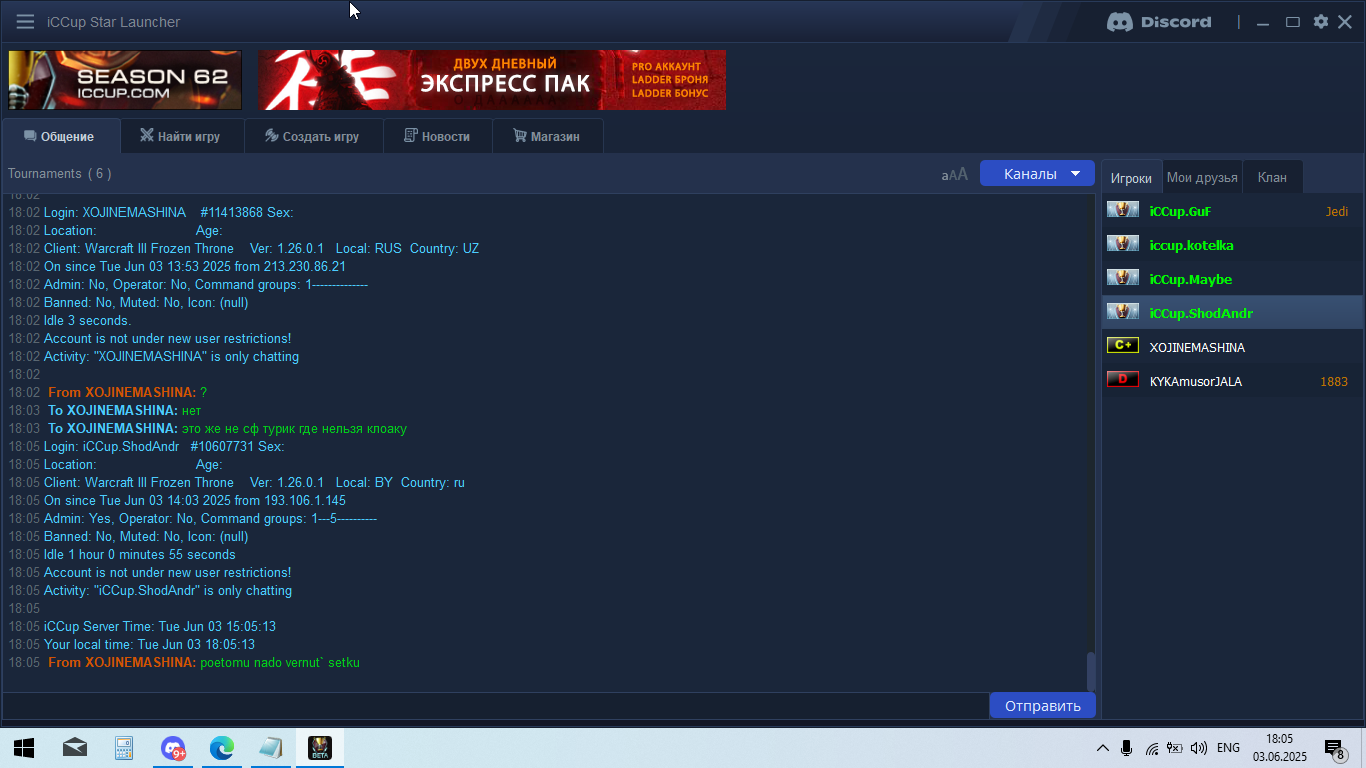
Task: Click the 1883 score next to KYKAmusorJALA
Action: 1333,381
